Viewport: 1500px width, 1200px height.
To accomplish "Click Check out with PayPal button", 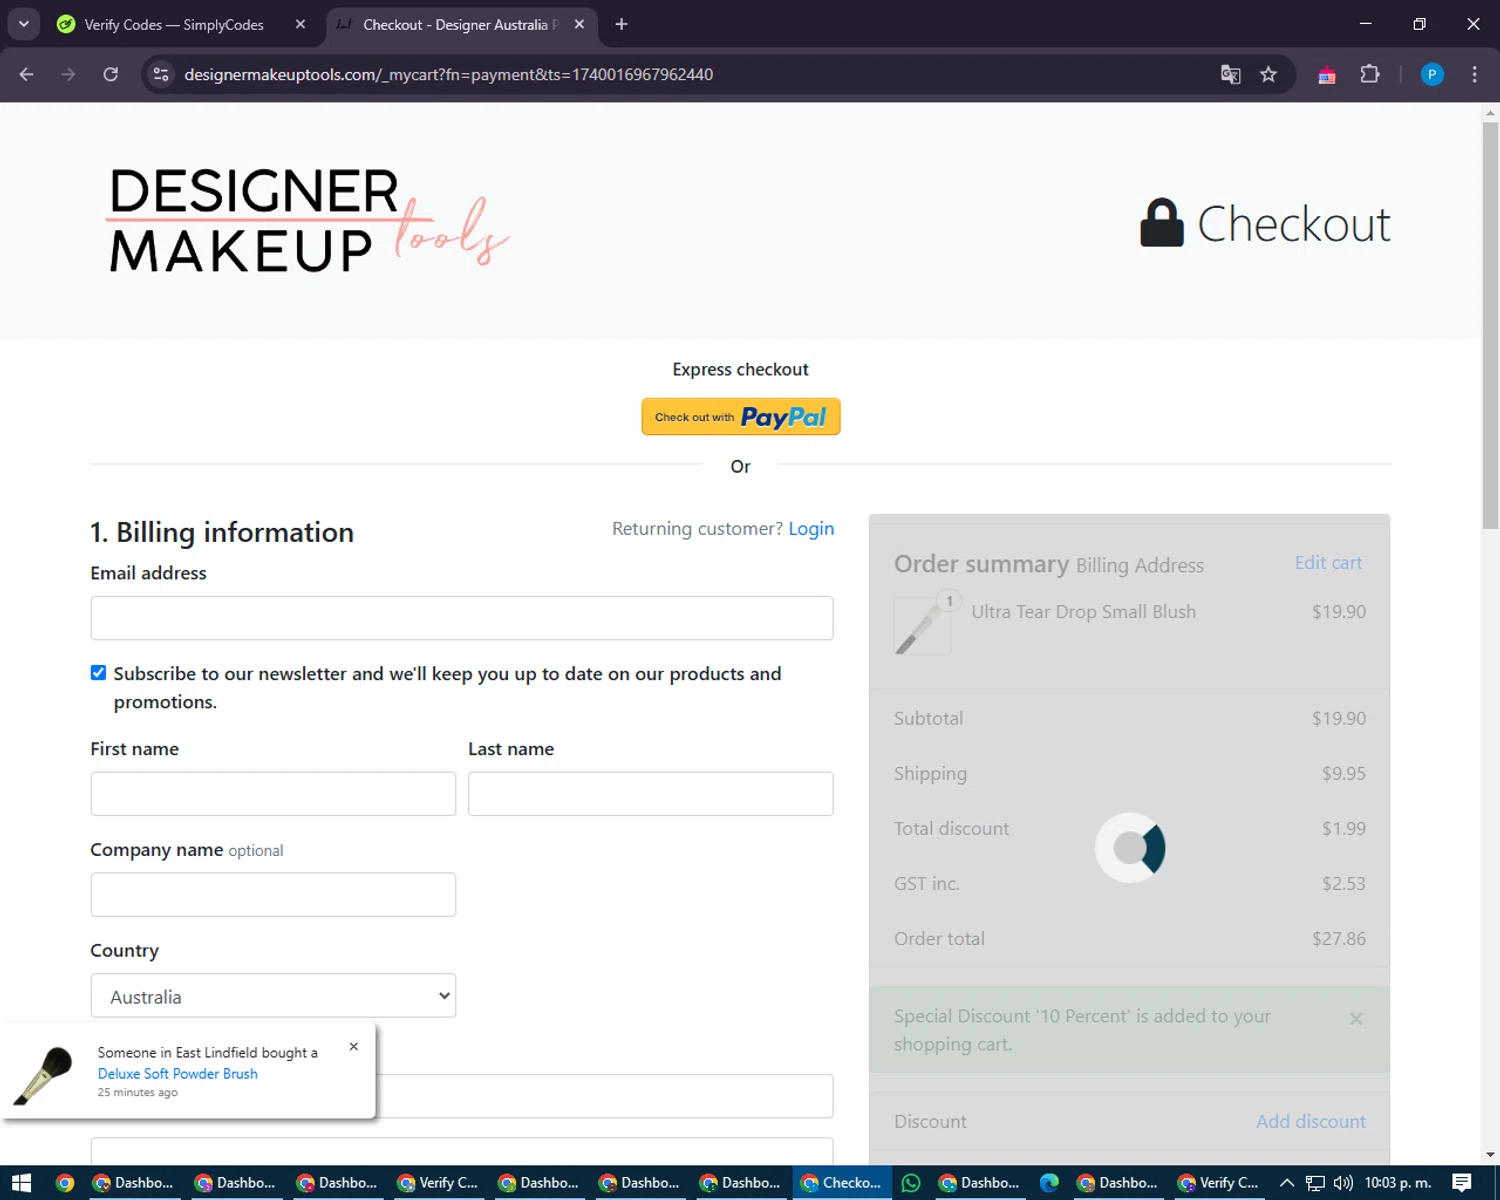I will click(741, 417).
